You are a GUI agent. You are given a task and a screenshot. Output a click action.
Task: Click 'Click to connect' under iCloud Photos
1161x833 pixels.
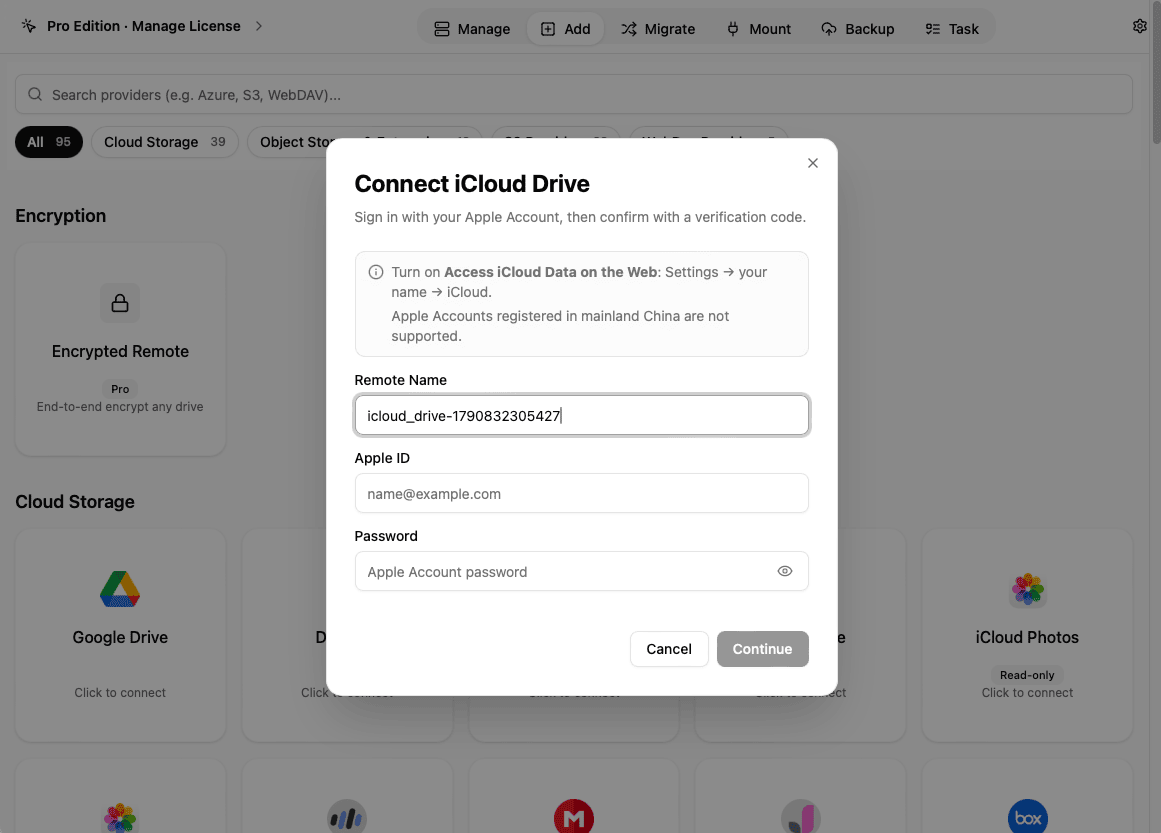tap(1027, 692)
